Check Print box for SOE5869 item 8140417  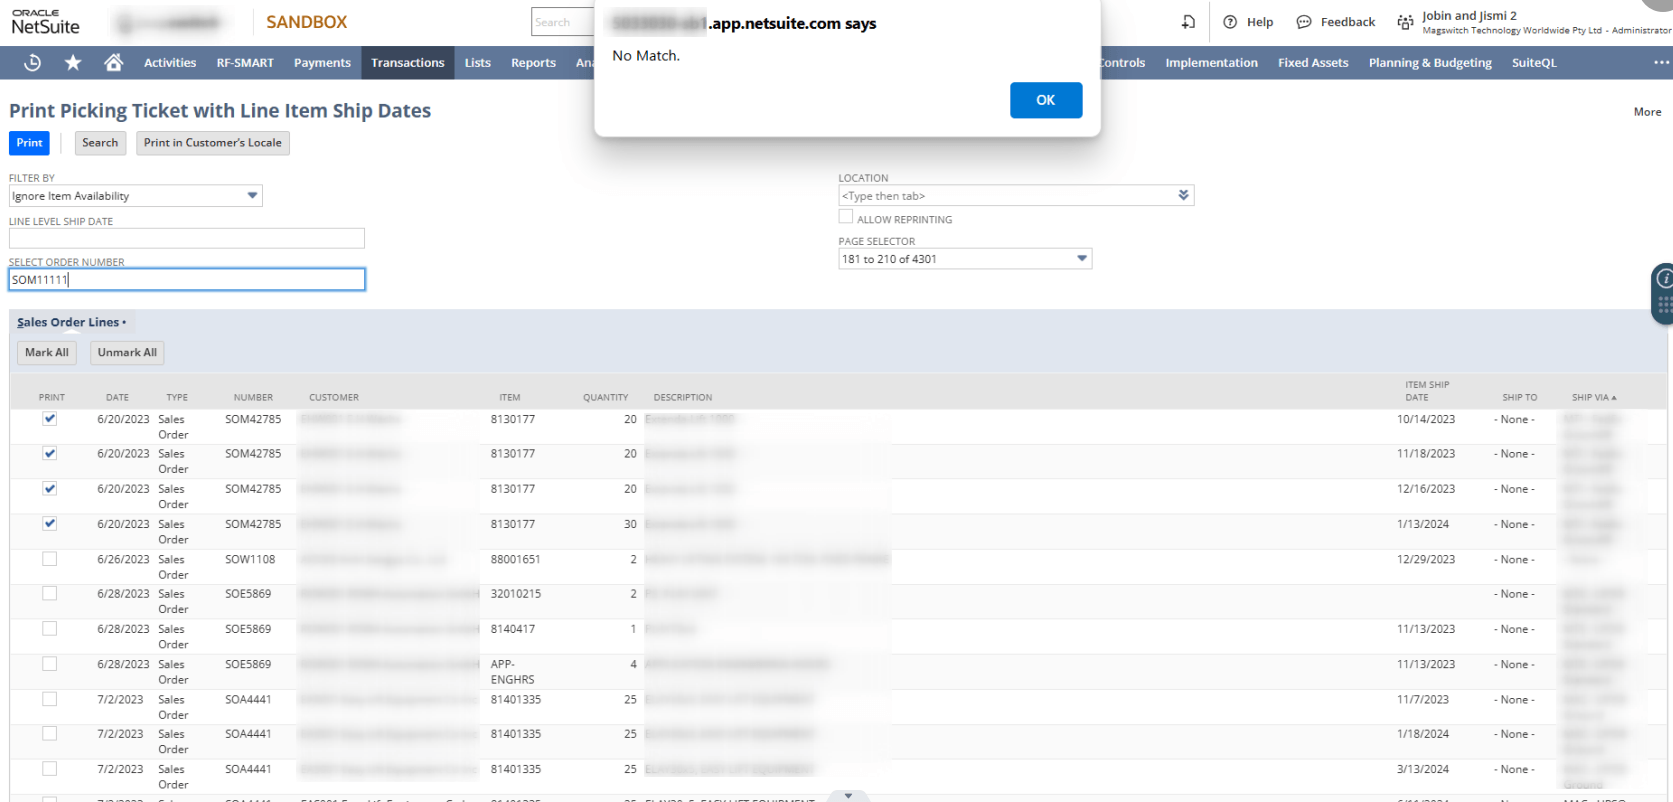click(50, 629)
